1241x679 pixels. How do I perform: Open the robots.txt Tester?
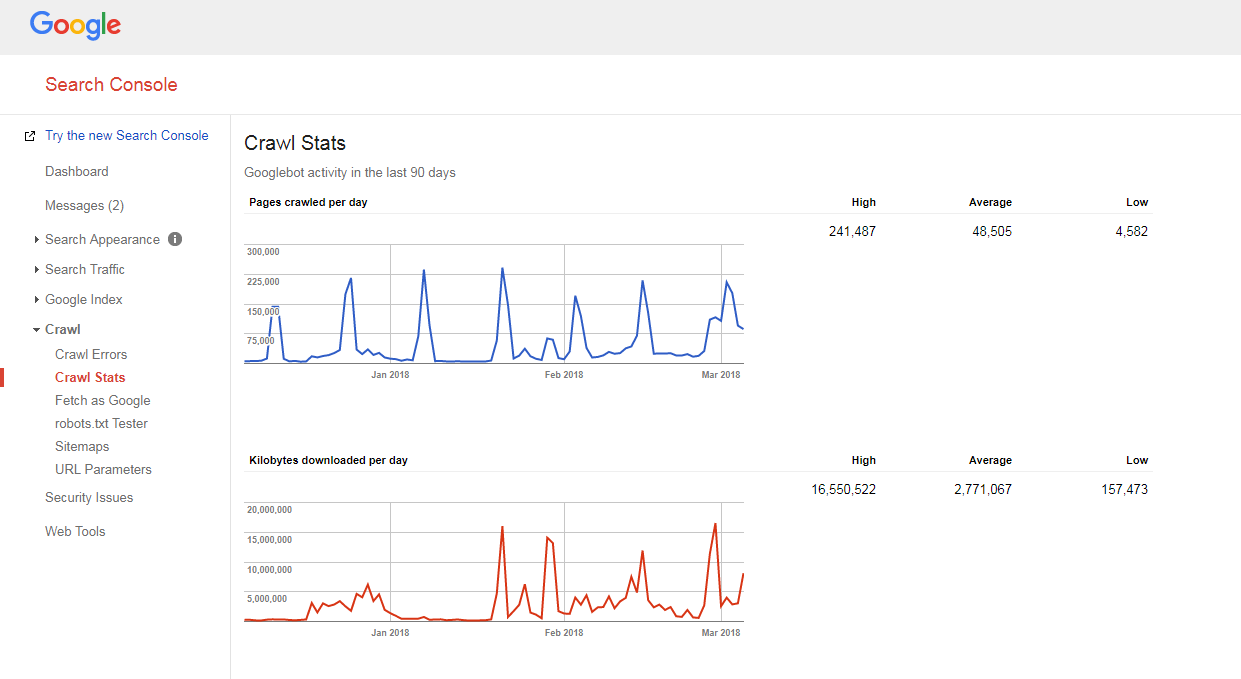pyautogui.click(x=101, y=424)
